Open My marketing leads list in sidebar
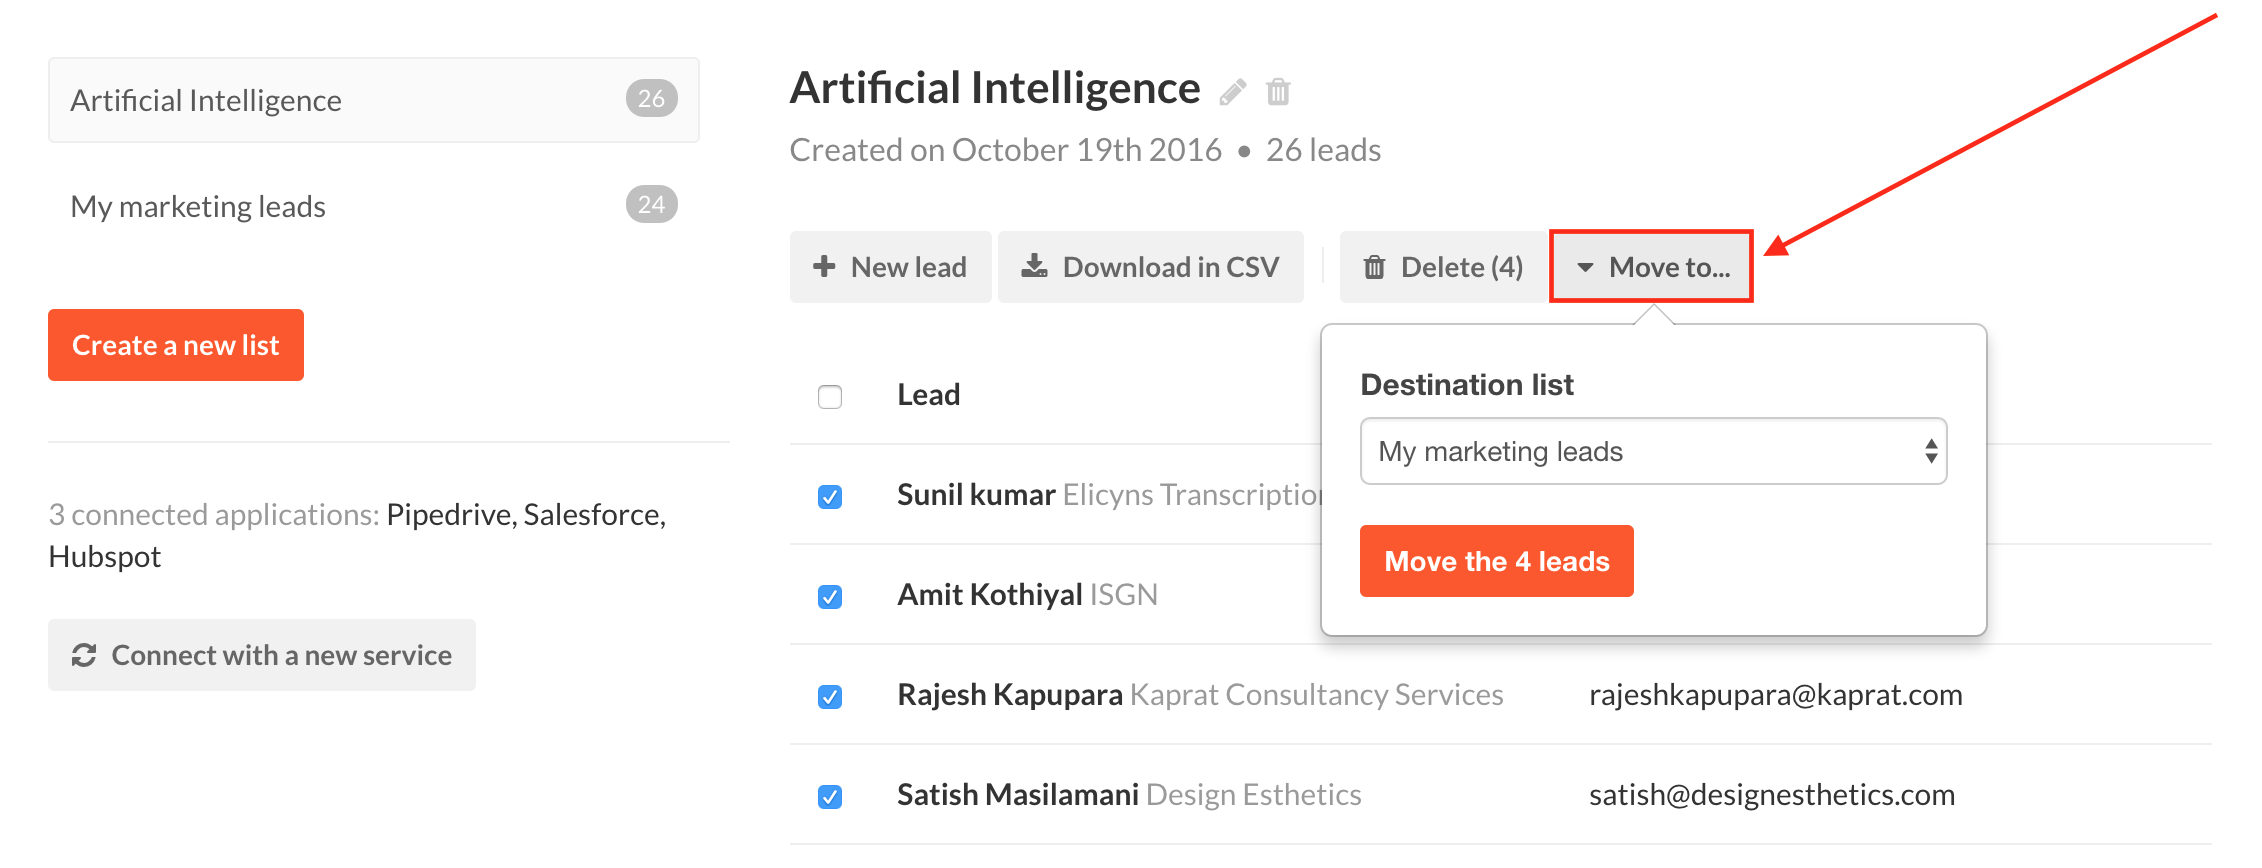 coord(373,206)
